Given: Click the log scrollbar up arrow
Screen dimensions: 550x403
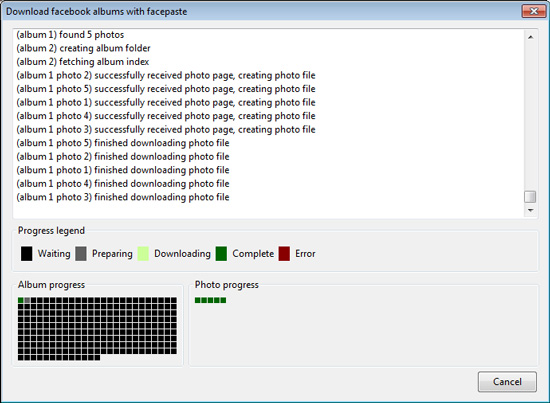Looking at the screenshot, I should (x=530, y=37).
